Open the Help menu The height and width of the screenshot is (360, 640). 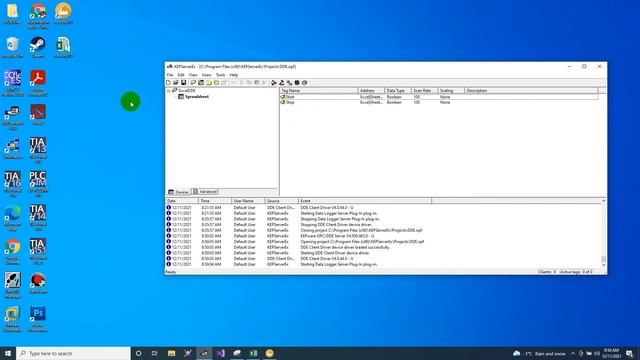pyautogui.click(x=233, y=75)
